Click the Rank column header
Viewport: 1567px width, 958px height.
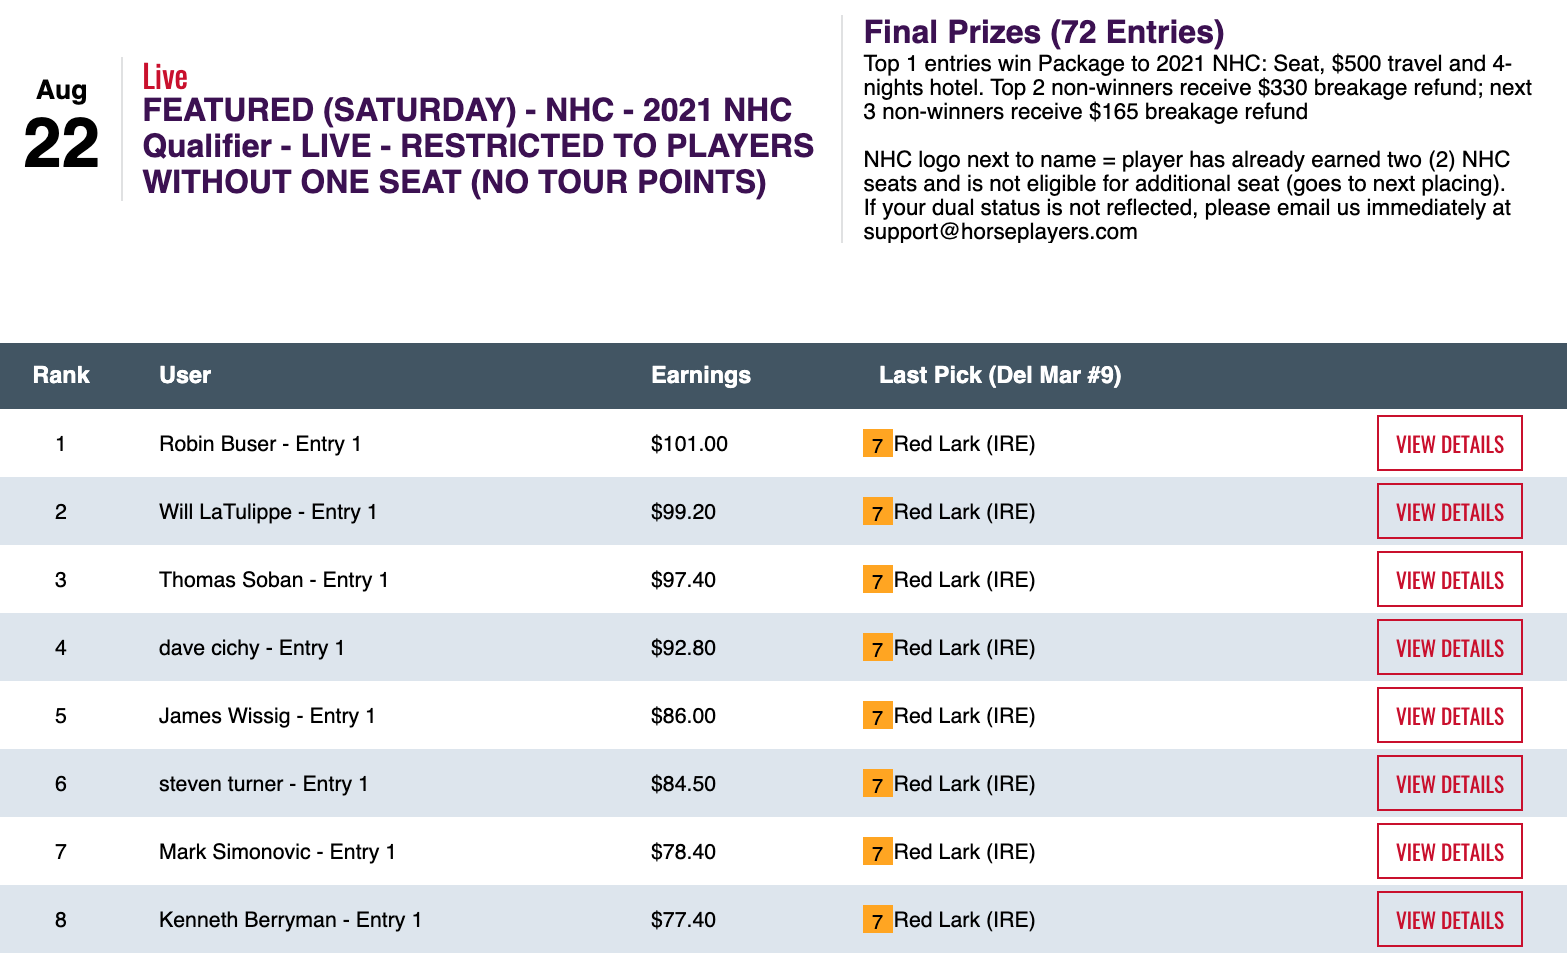[x=61, y=375]
